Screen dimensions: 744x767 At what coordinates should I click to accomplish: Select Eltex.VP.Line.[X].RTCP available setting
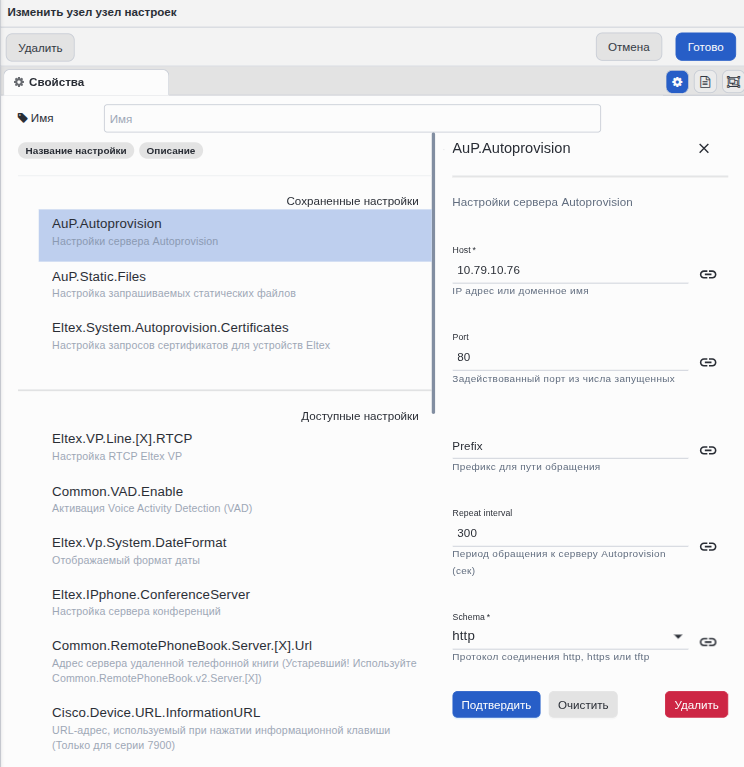click(x=235, y=447)
